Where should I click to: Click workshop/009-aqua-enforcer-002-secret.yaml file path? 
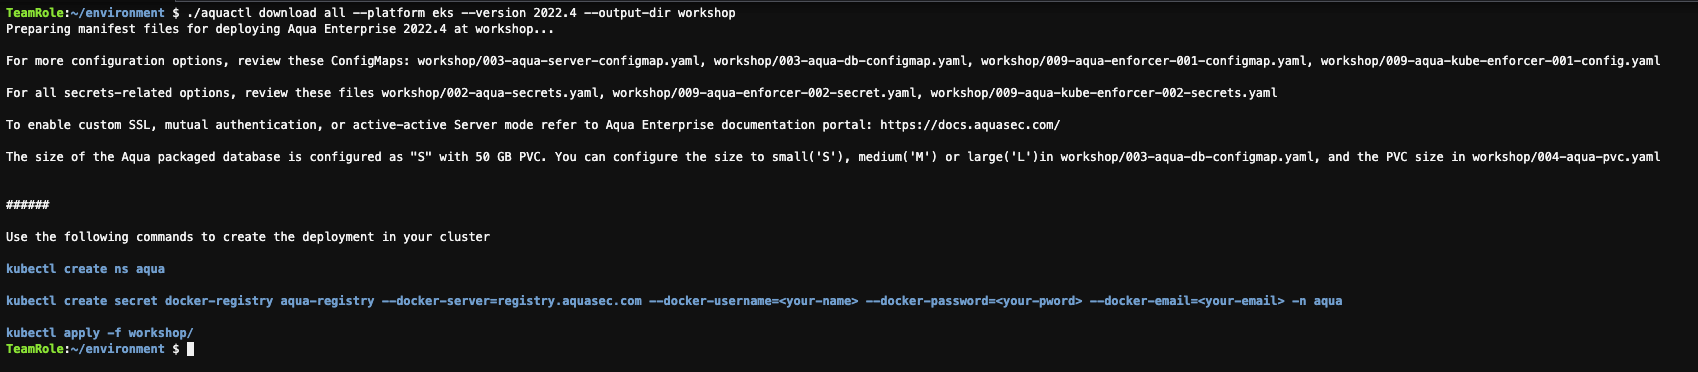click(764, 93)
